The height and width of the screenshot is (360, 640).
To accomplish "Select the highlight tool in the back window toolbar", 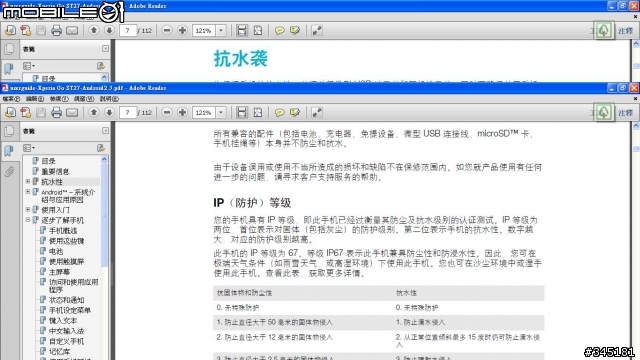I will [295, 30].
